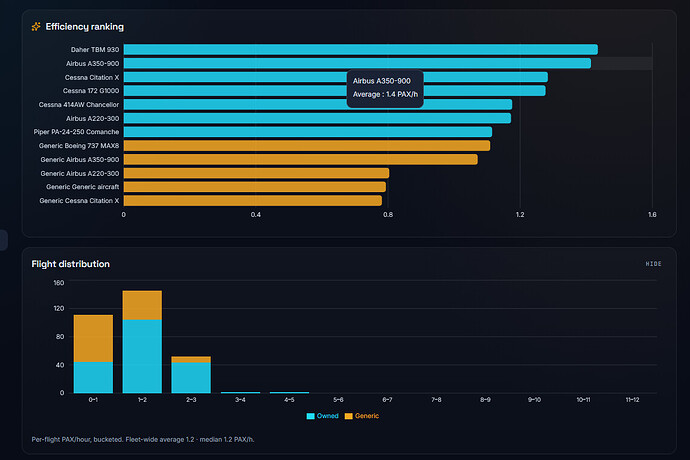Click the '1.2' x-axis tick label

click(x=520, y=215)
